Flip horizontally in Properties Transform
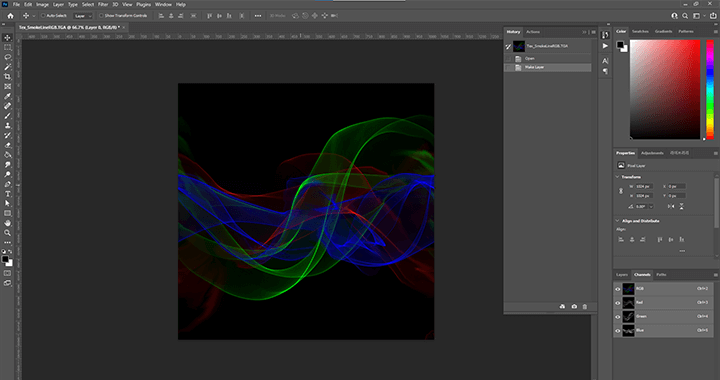 (x=671, y=207)
